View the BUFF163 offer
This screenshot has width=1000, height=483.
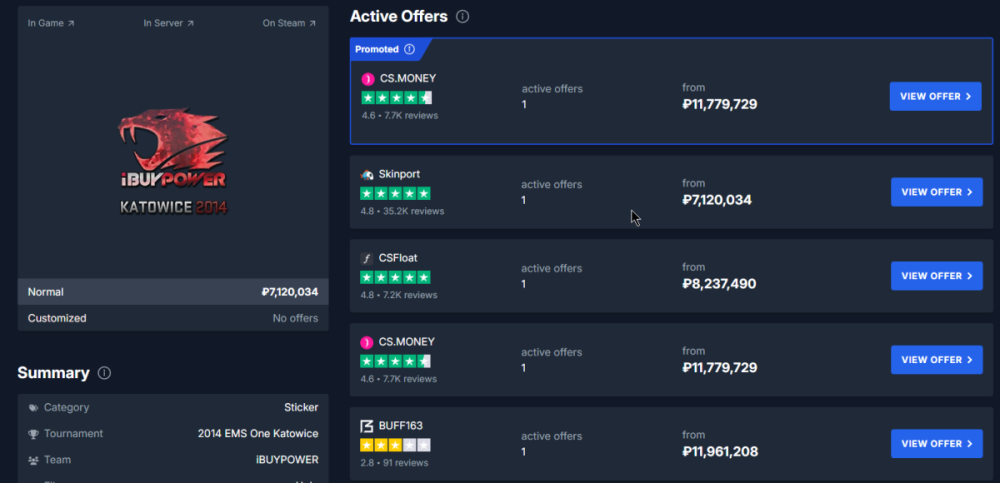tap(937, 443)
